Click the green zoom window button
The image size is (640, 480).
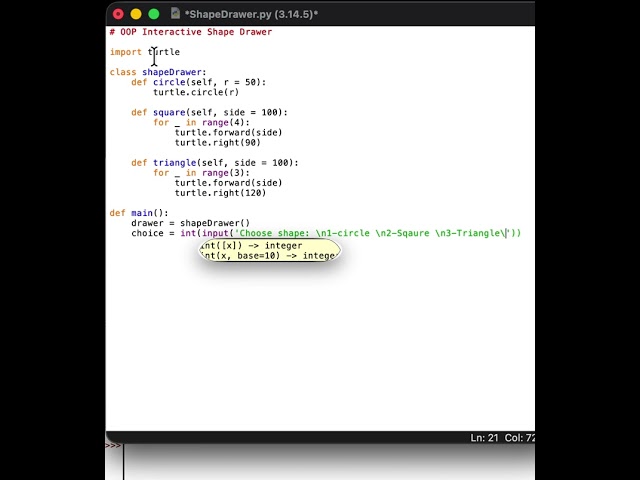tap(154, 14)
